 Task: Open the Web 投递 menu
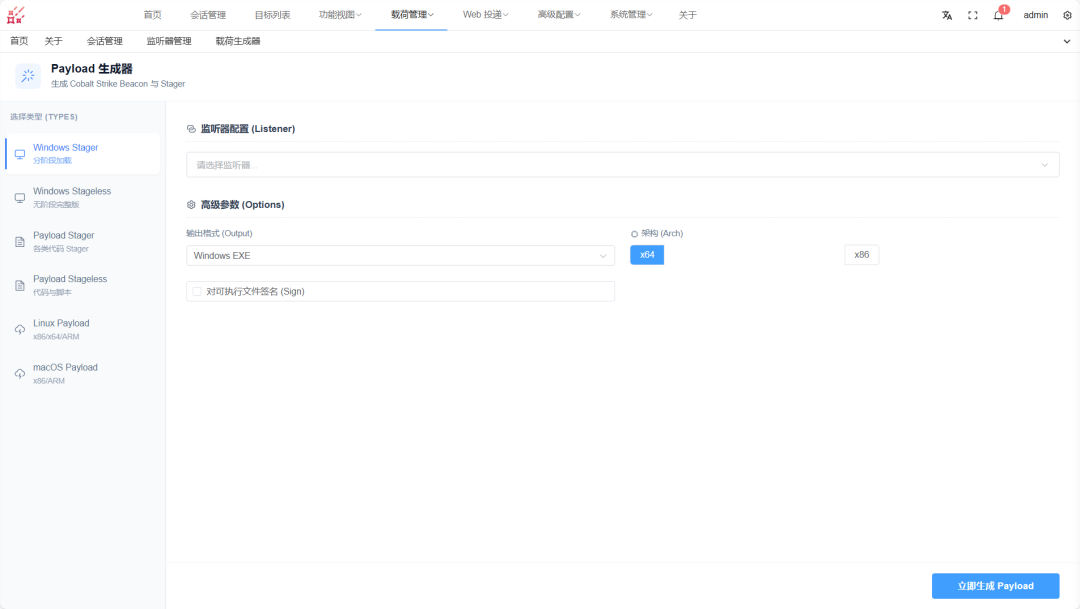click(486, 14)
